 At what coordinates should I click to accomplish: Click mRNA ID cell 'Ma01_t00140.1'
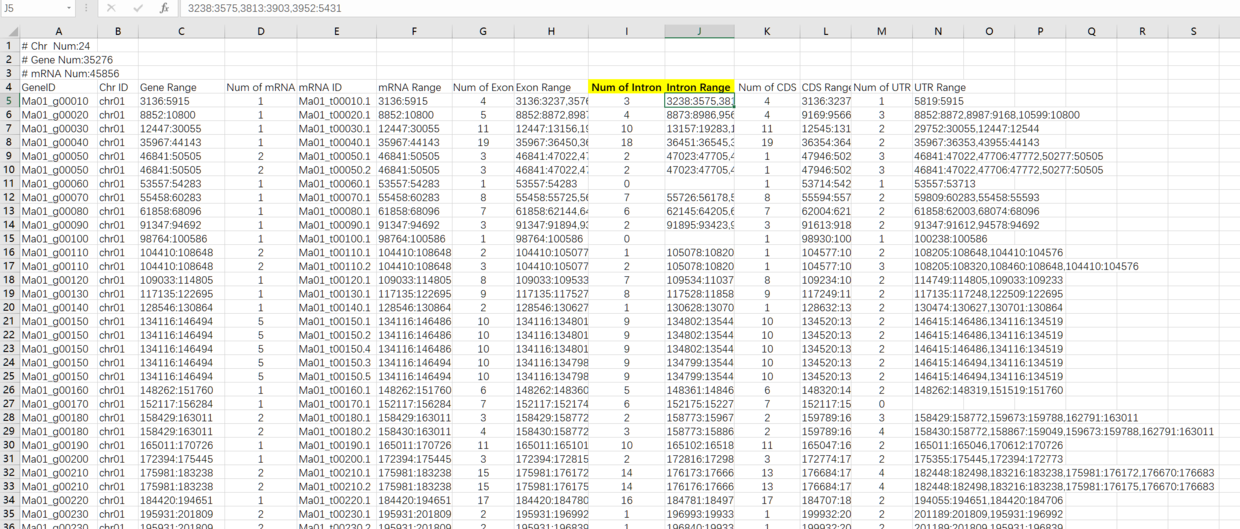[x=336, y=307]
